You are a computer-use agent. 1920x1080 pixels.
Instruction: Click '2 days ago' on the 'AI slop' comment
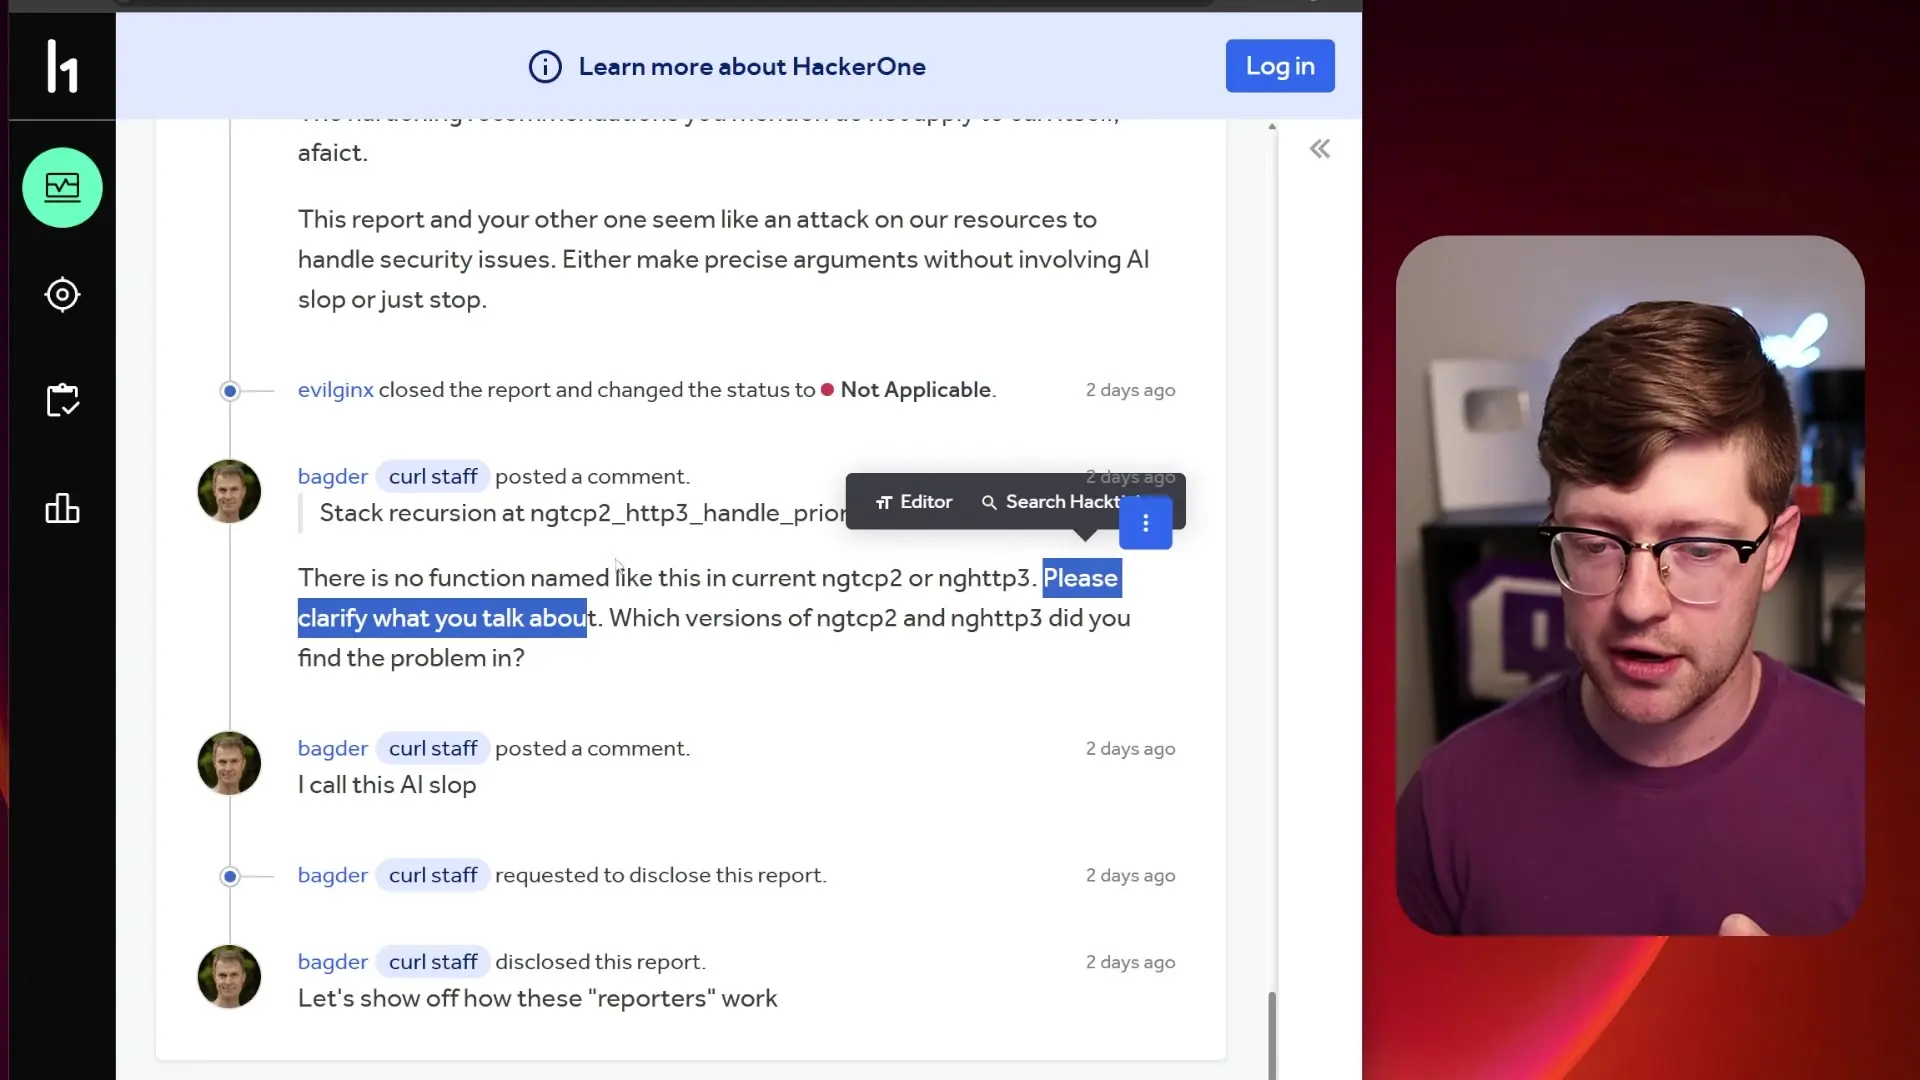[1130, 749]
